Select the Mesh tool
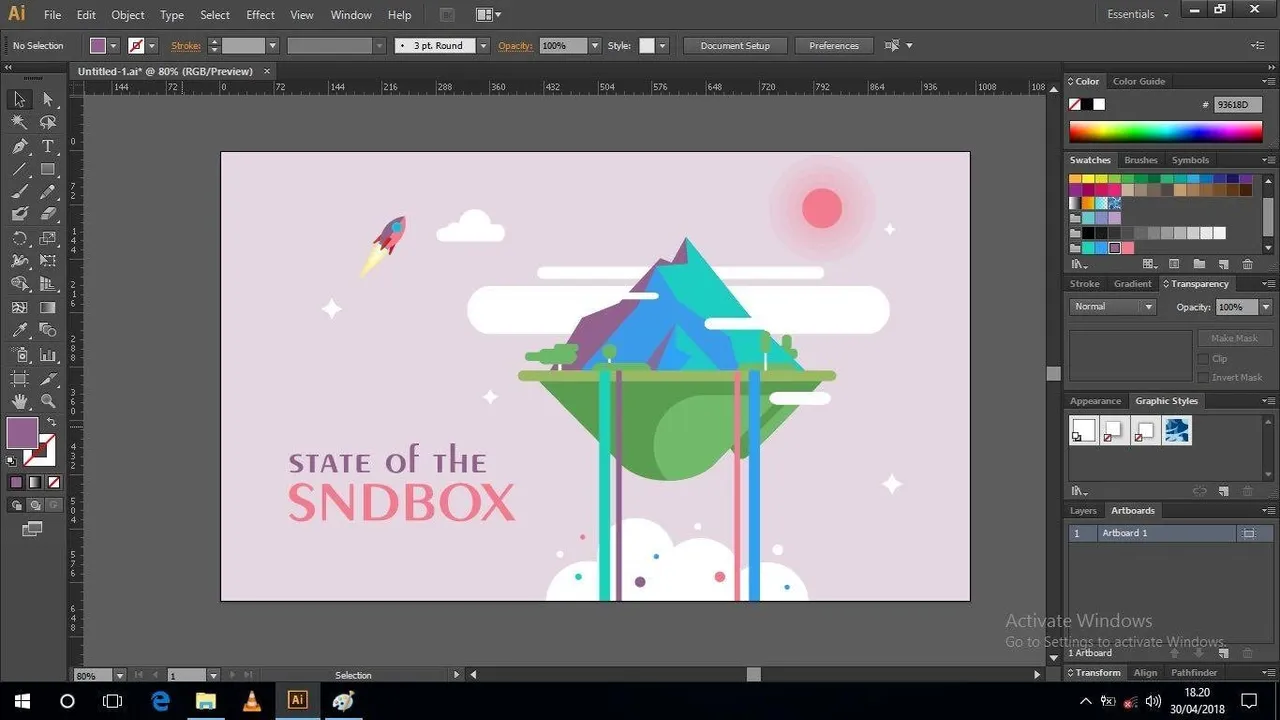The image size is (1280, 720). click(19, 308)
